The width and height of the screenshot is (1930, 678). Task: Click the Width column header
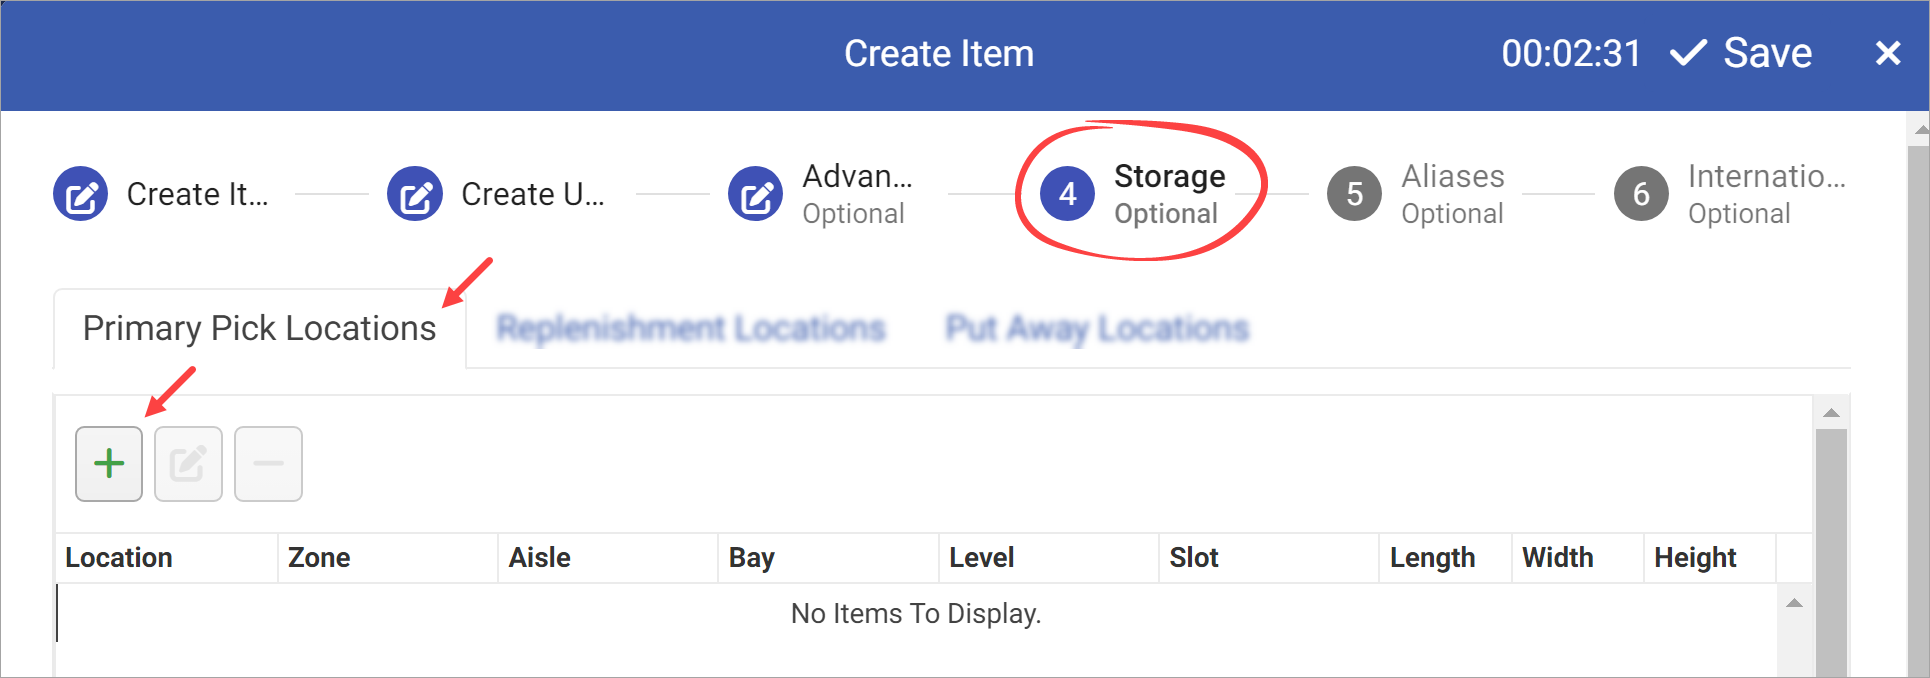tap(1557, 557)
